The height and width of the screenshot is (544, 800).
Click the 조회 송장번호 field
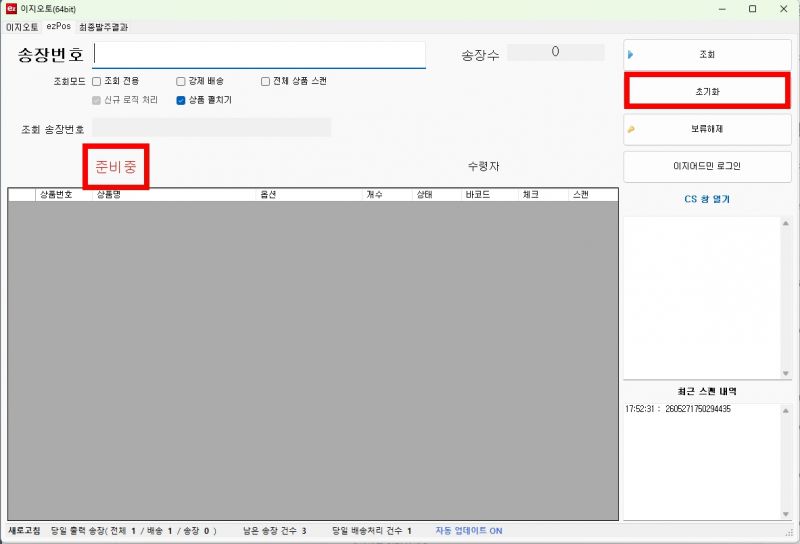(x=212, y=128)
